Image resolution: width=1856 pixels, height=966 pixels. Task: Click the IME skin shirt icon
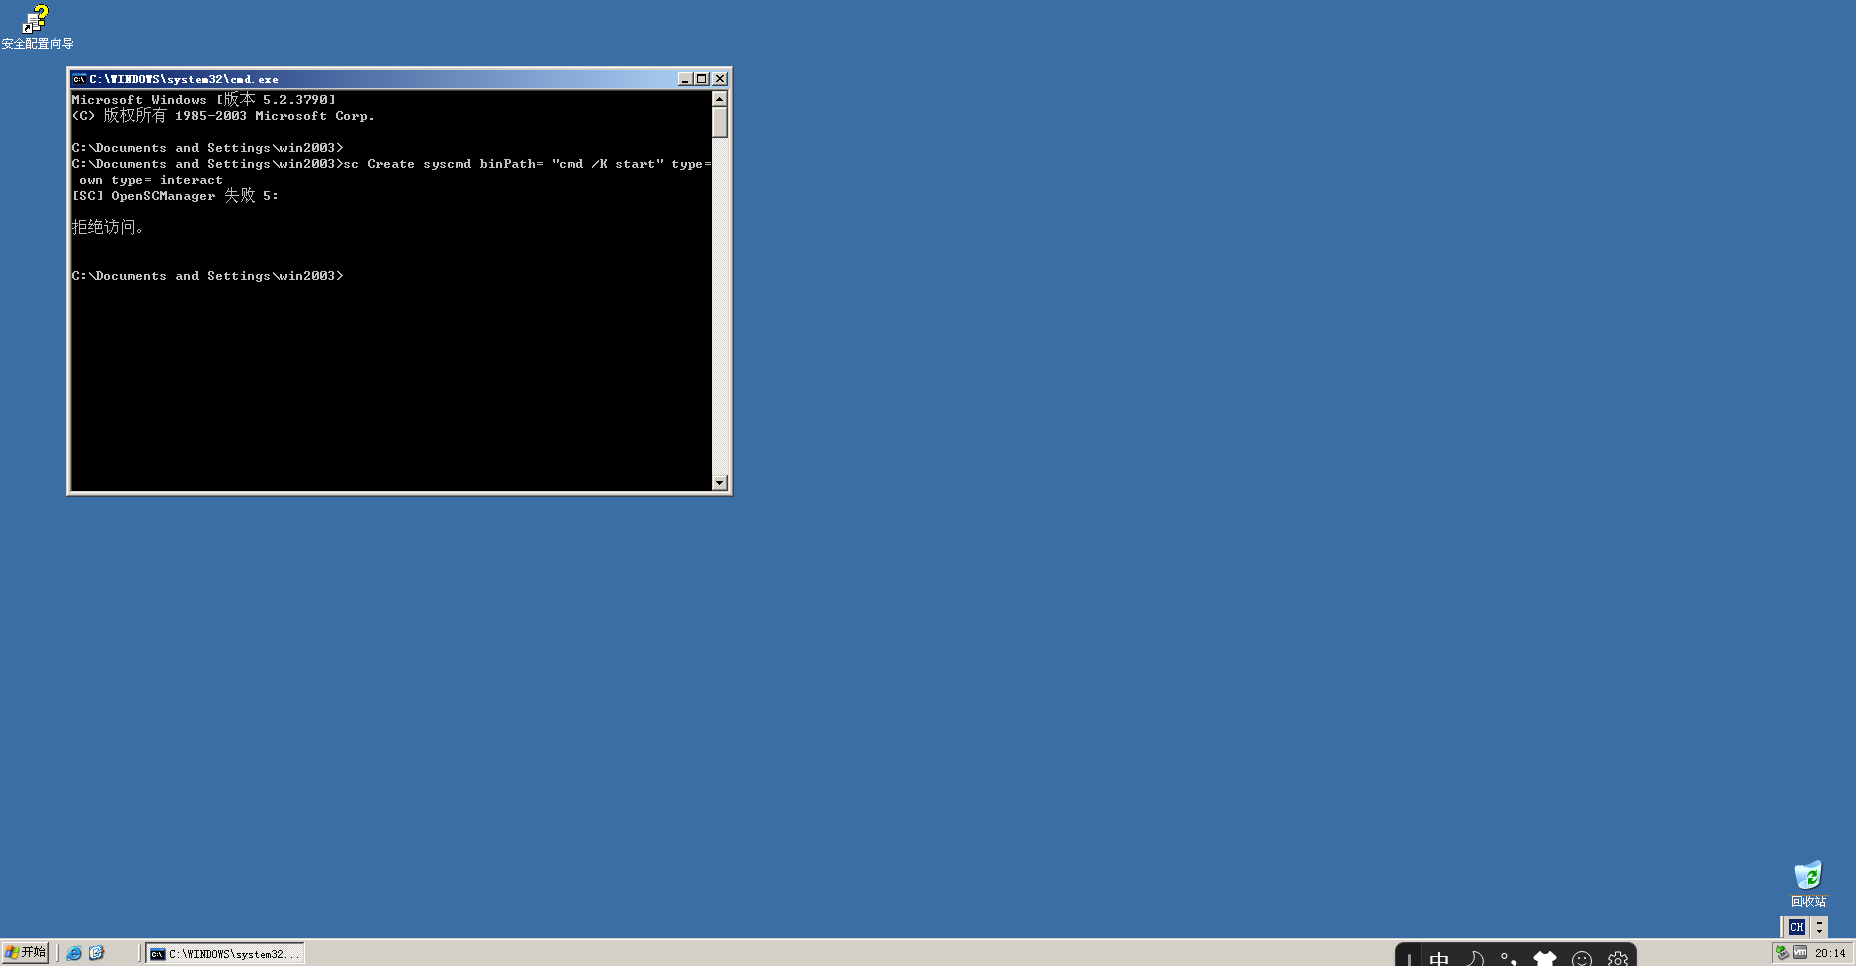(1545, 958)
